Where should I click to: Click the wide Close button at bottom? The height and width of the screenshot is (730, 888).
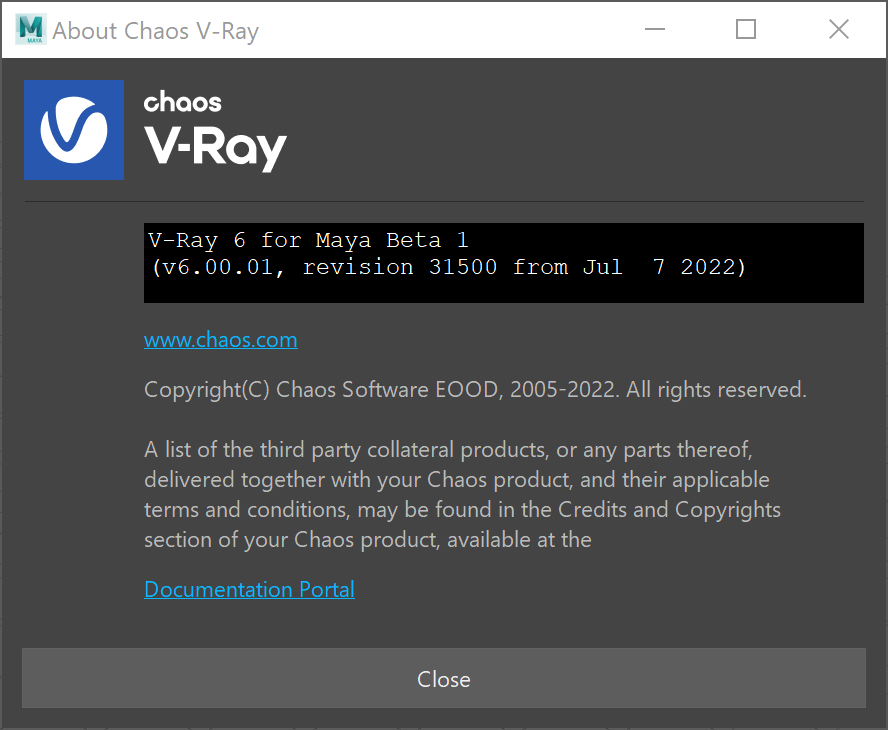tap(444, 678)
